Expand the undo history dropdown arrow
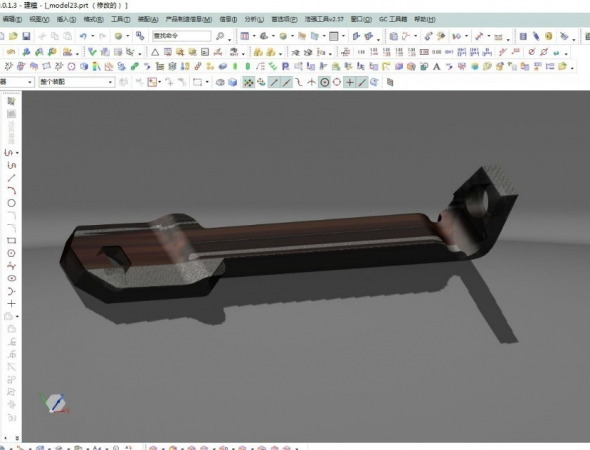This screenshot has width=590, height=450. [x=93, y=36]
